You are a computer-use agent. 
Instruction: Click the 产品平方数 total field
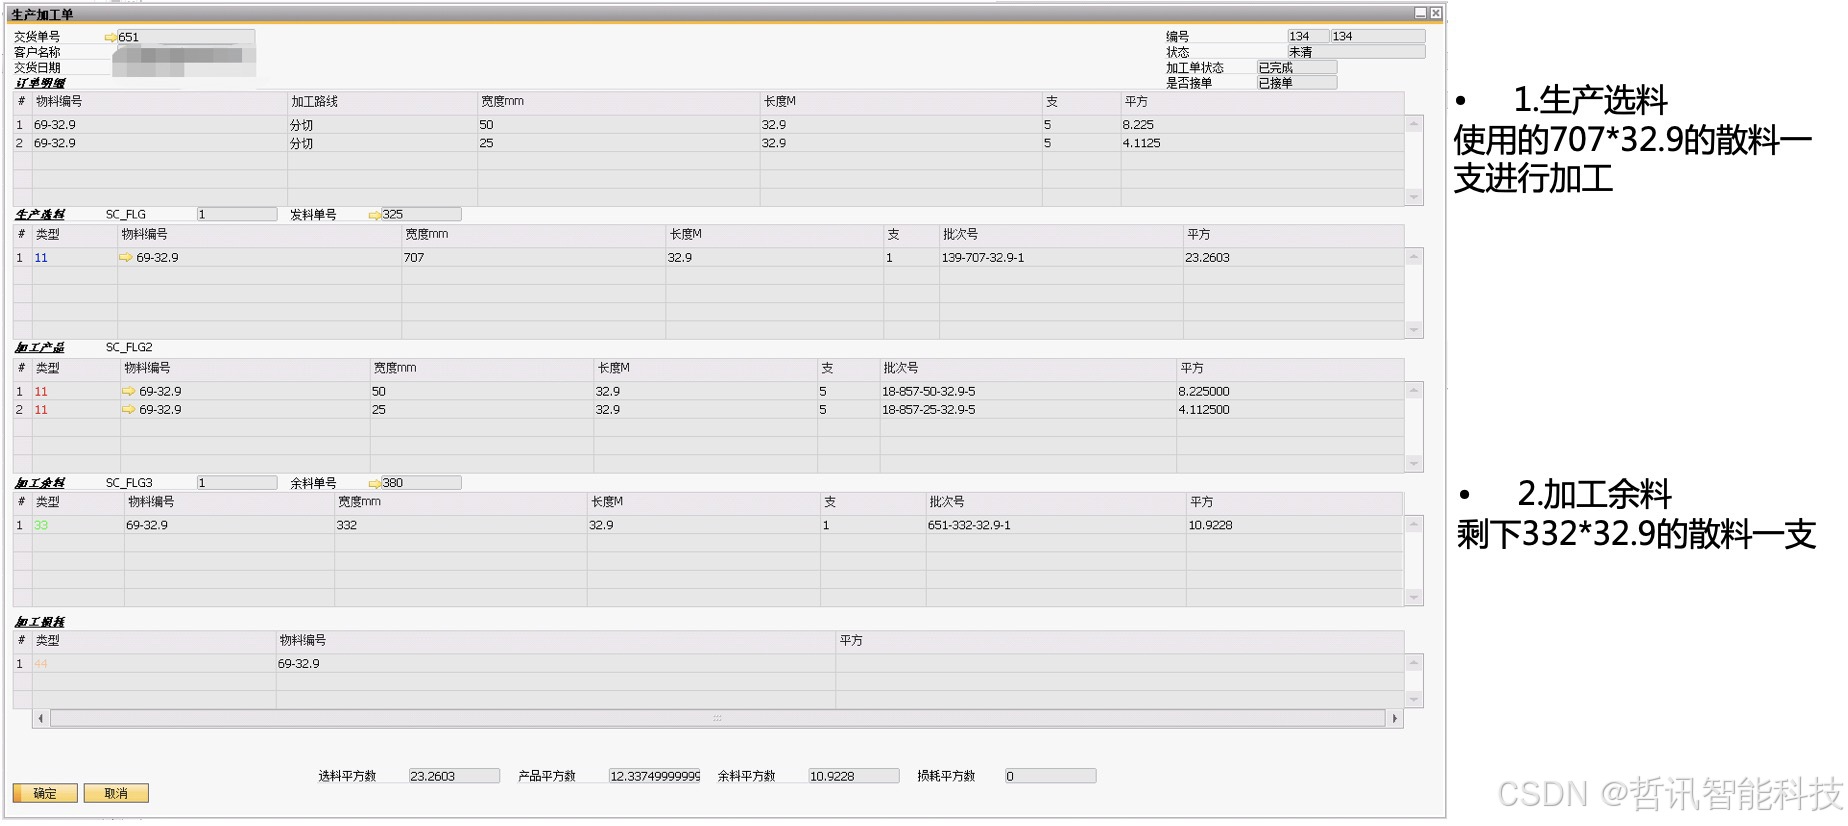(655, 776)
